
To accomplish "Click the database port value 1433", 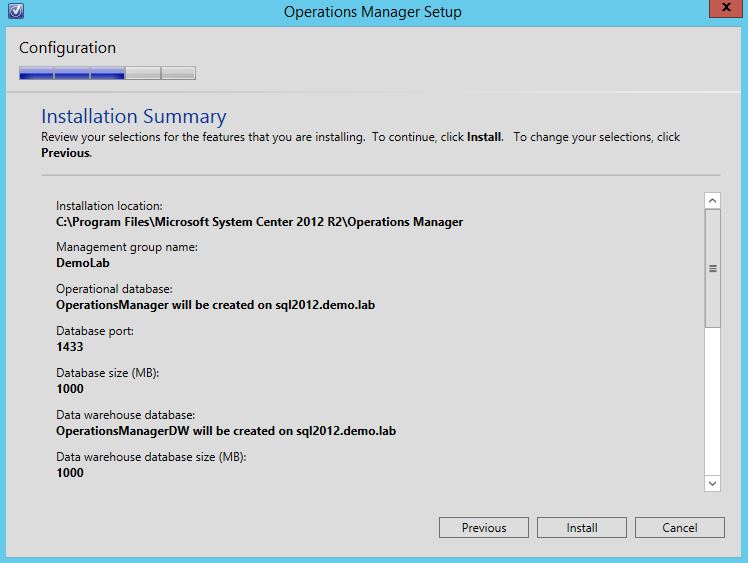I will 70,347.
